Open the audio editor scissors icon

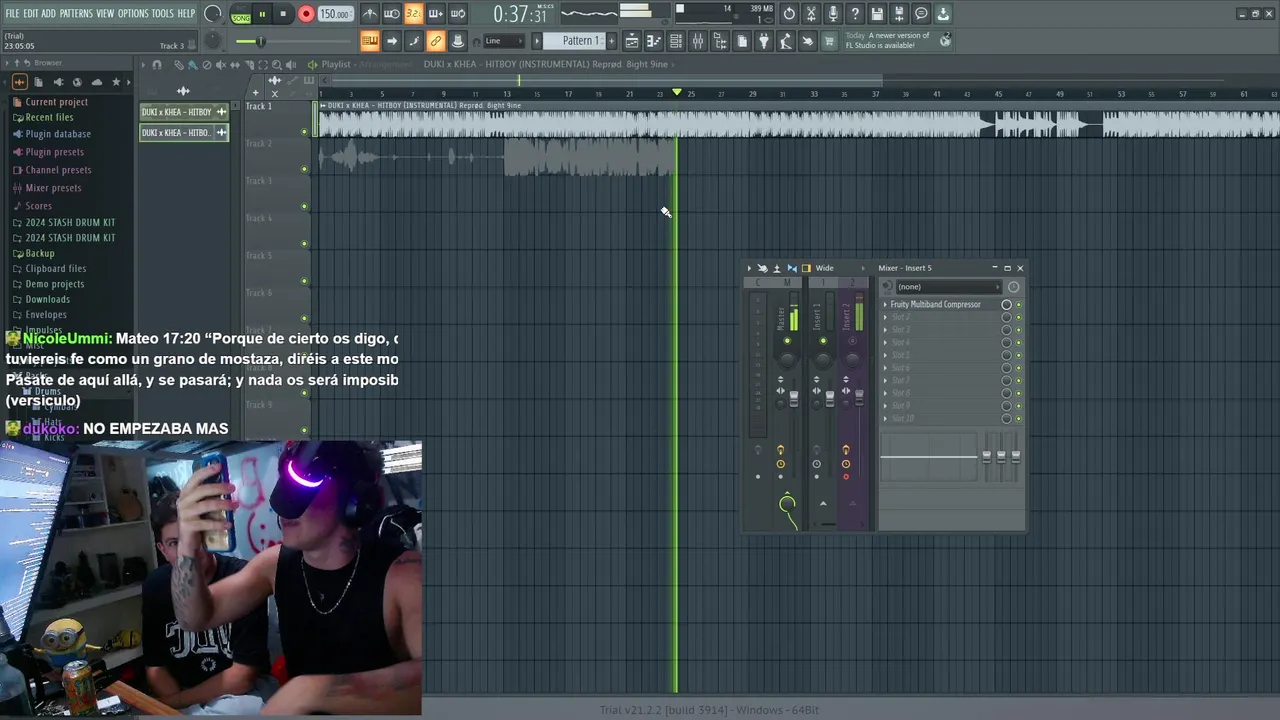(x=811, y=14)
